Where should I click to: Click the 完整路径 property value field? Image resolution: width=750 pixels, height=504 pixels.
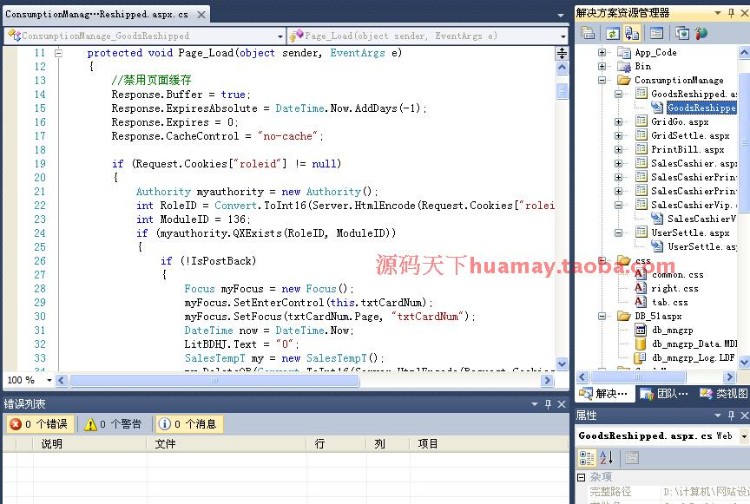tap(706, 492)
